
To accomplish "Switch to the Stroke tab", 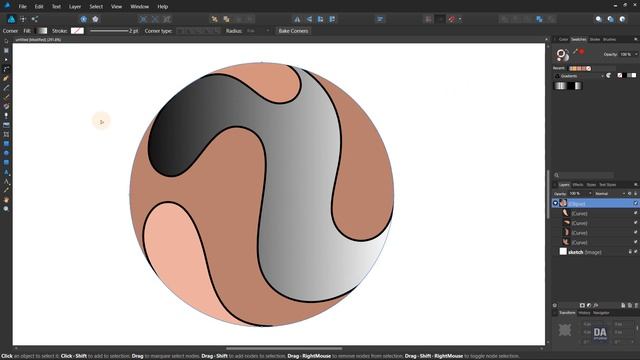I will (595, 40).
